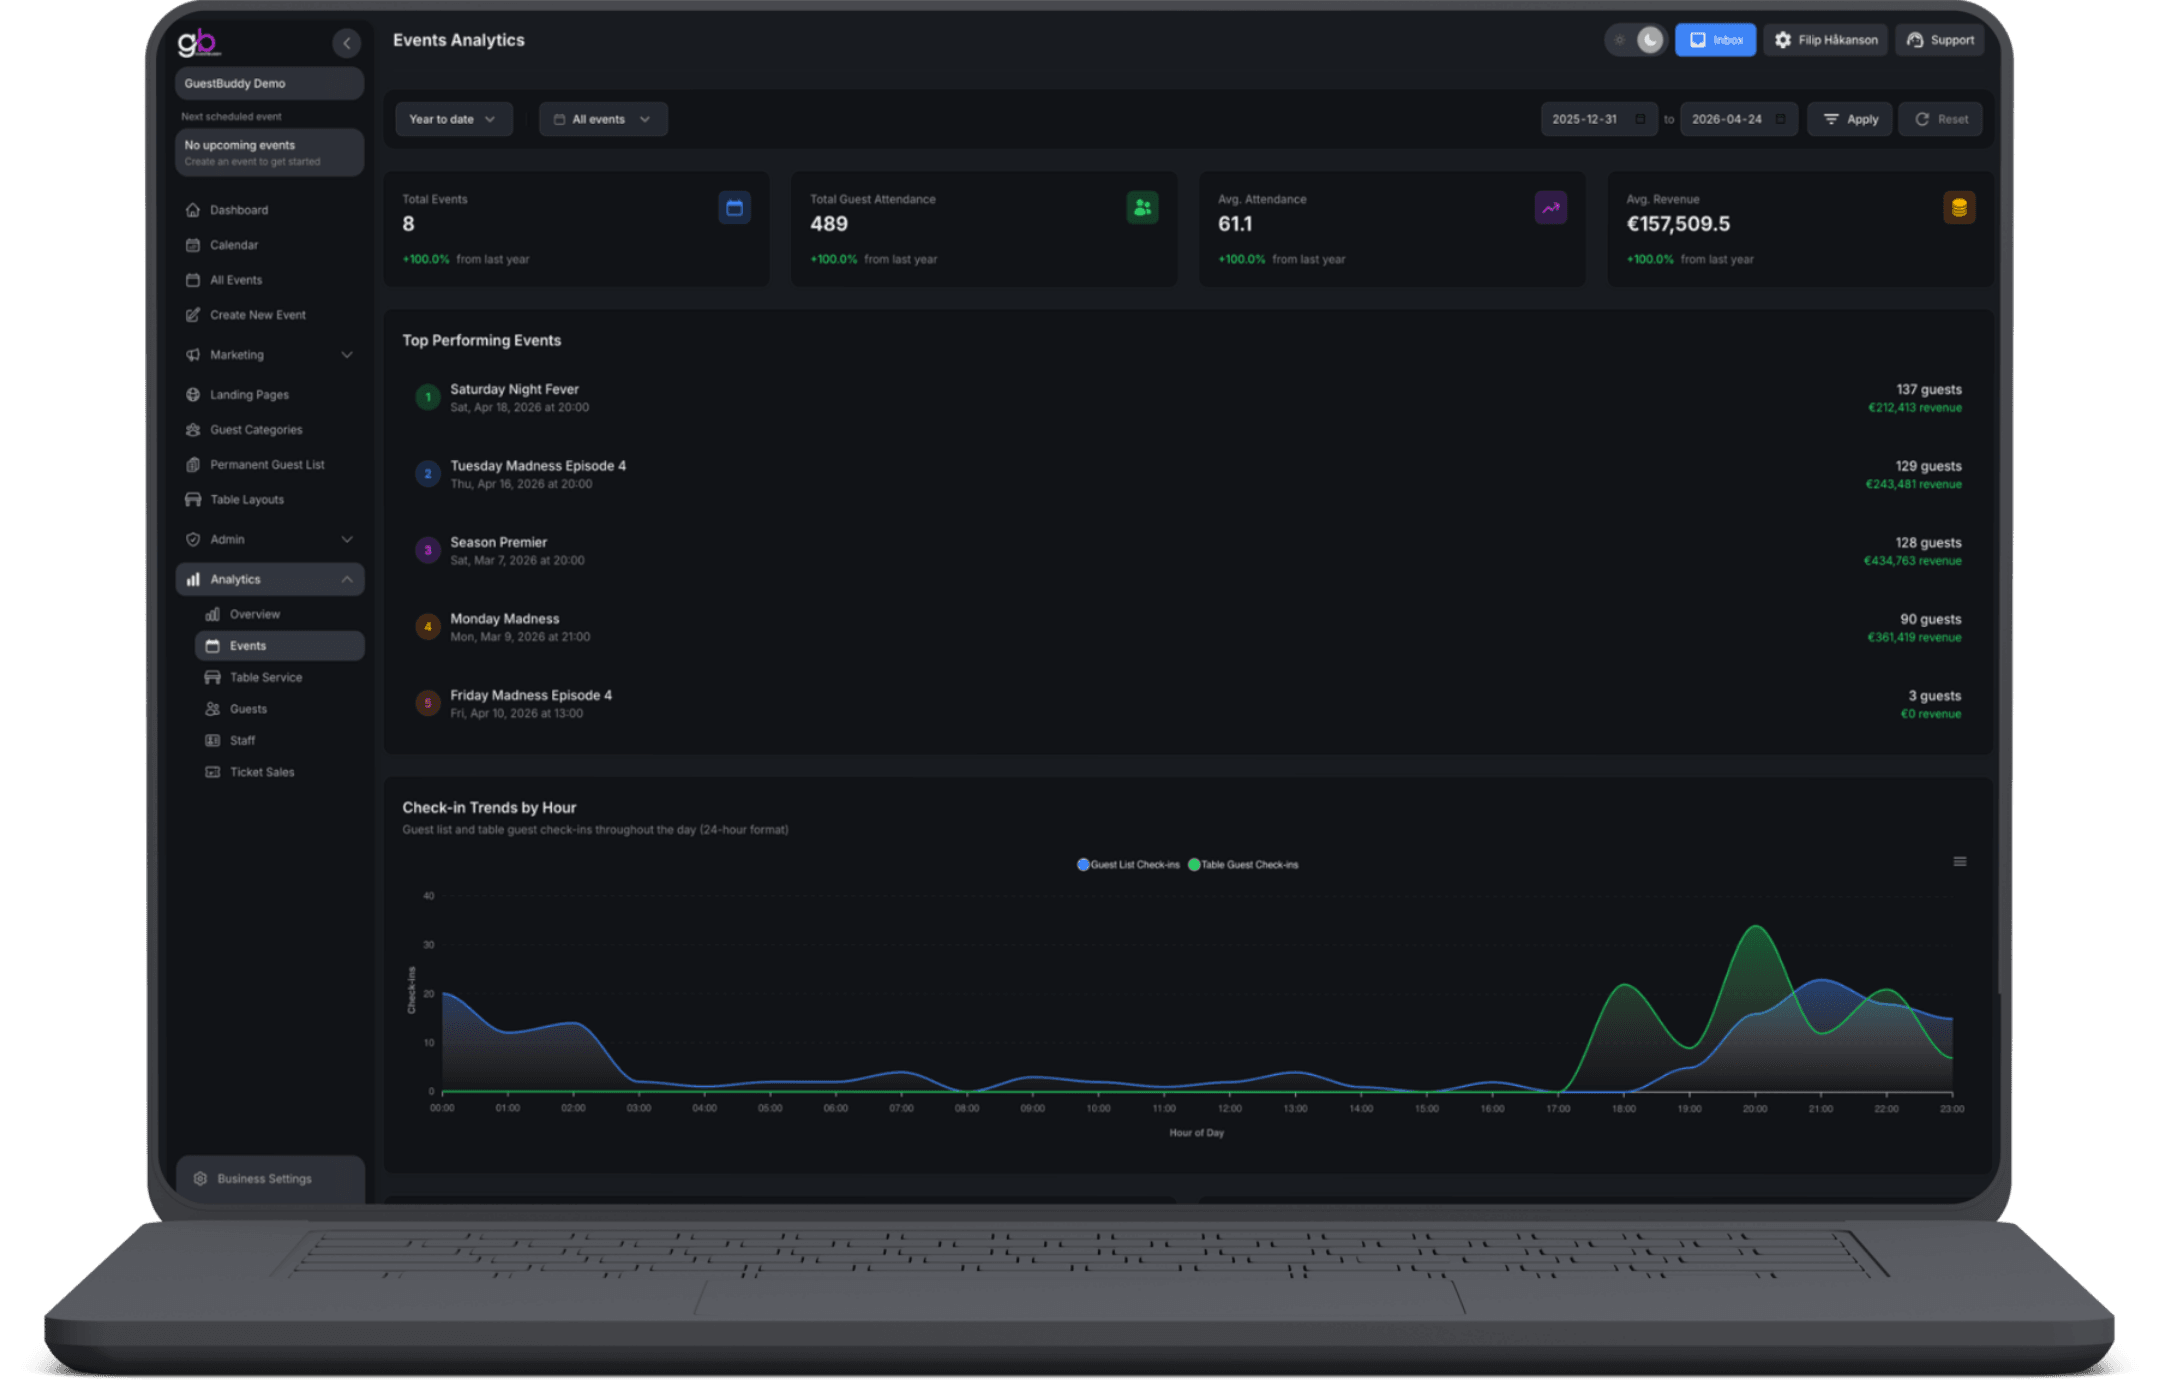Collapse the sidebar with the chevron button
The width and height of the screenshot is (2160, 1392).
(346, 43)
